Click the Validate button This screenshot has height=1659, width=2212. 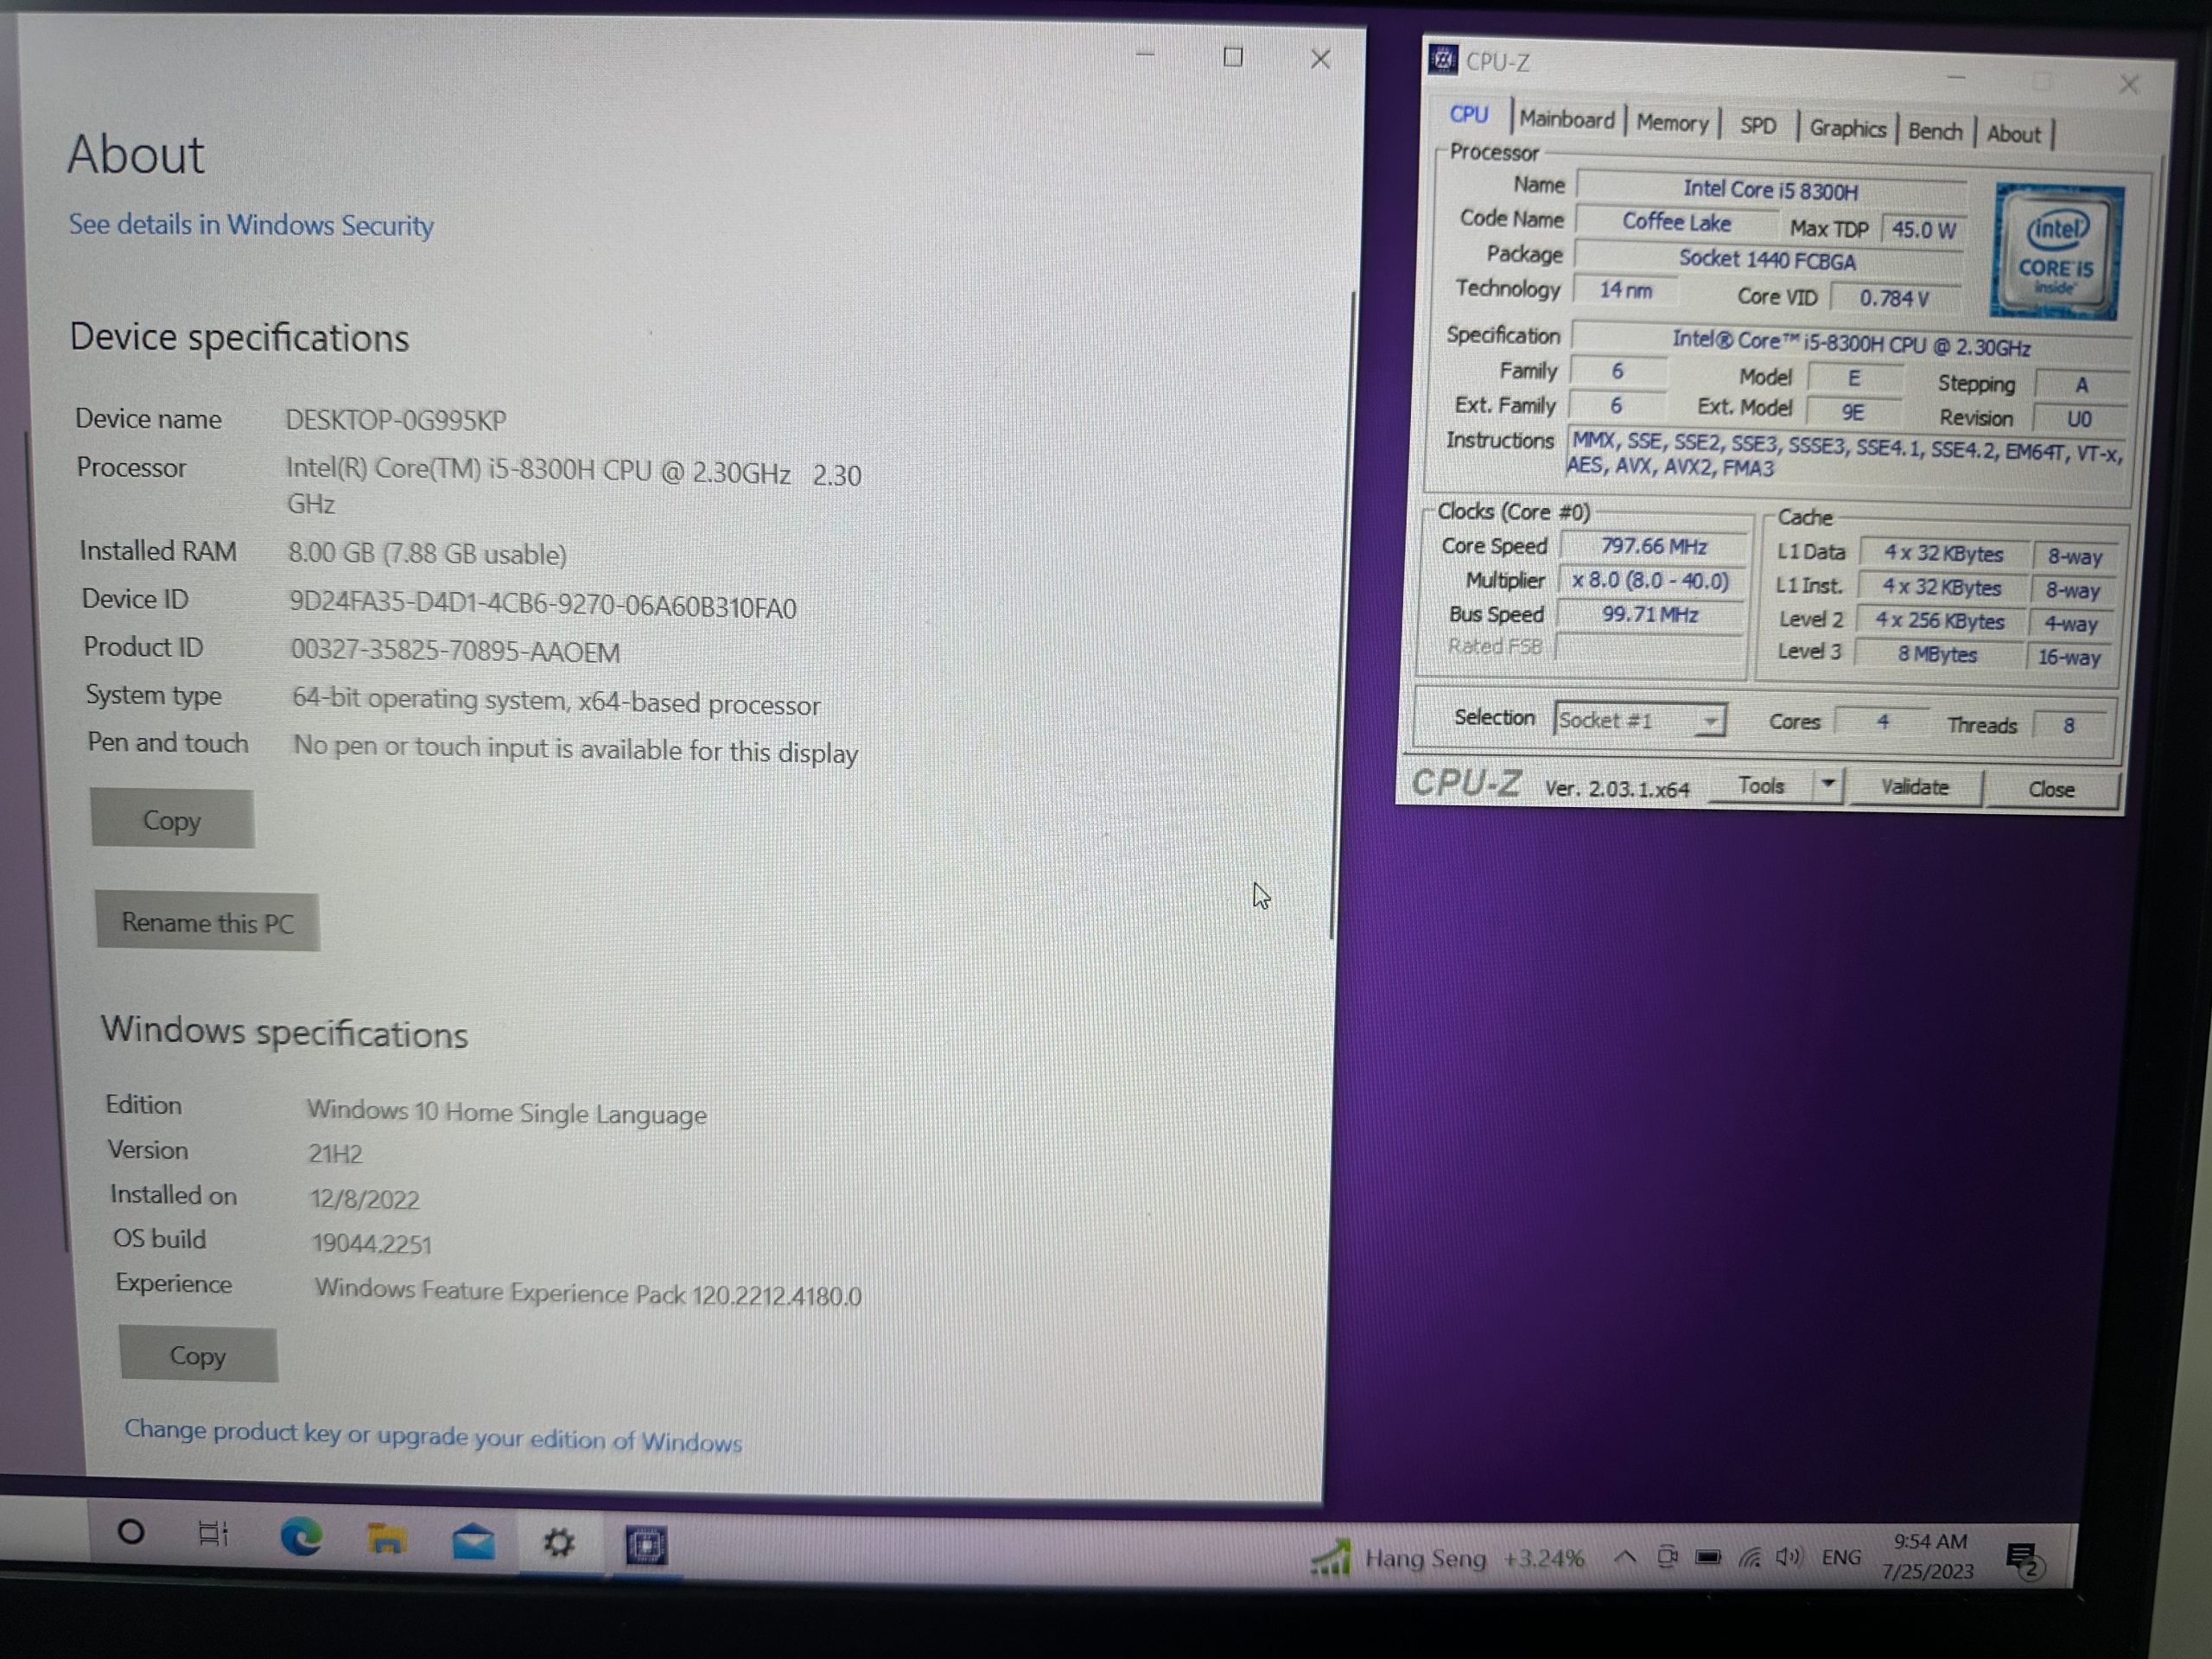pyautogui.click(x=1914, y=787)
